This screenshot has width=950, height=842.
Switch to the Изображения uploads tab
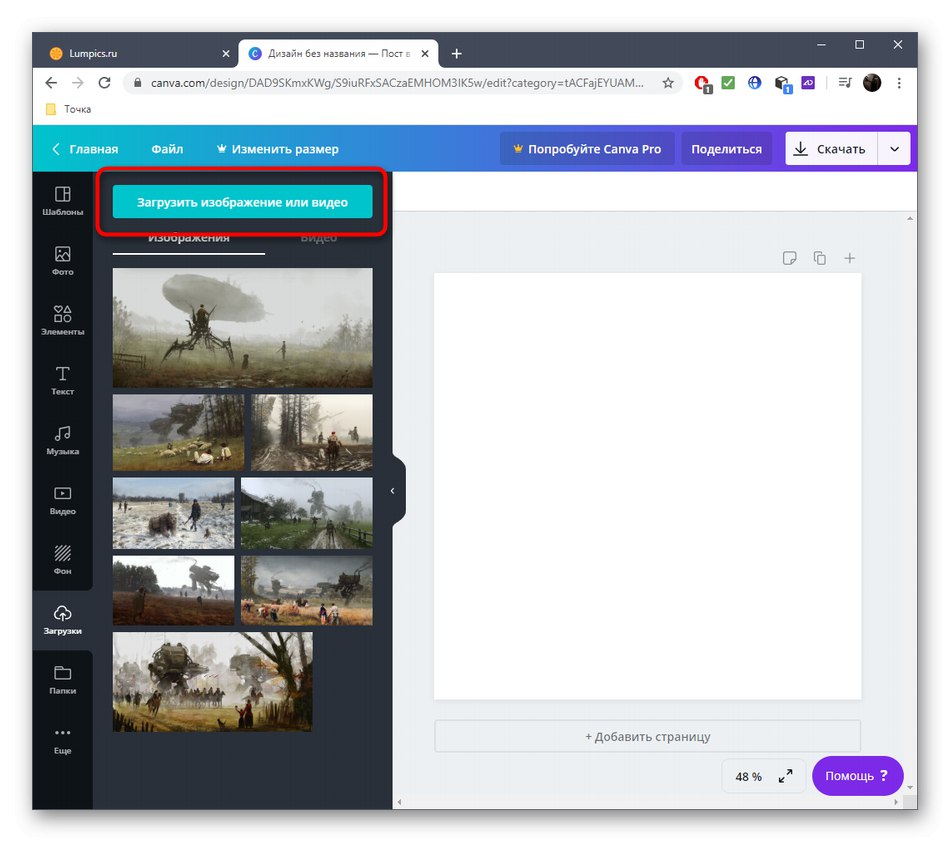pyautogui.click(x=188, y=239)
